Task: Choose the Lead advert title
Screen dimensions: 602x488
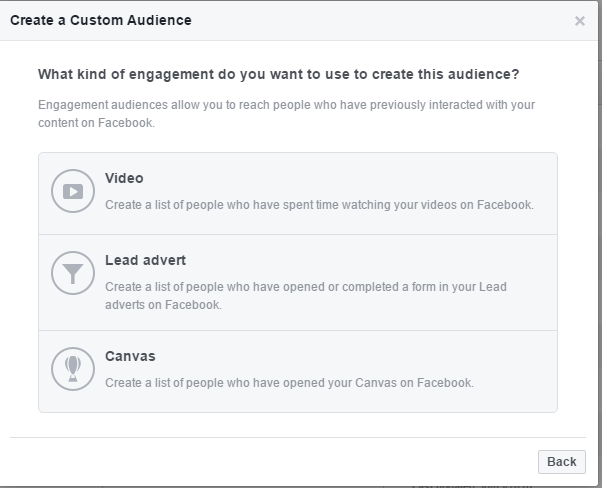Action: pyautogui.click(x=144, y=260)
